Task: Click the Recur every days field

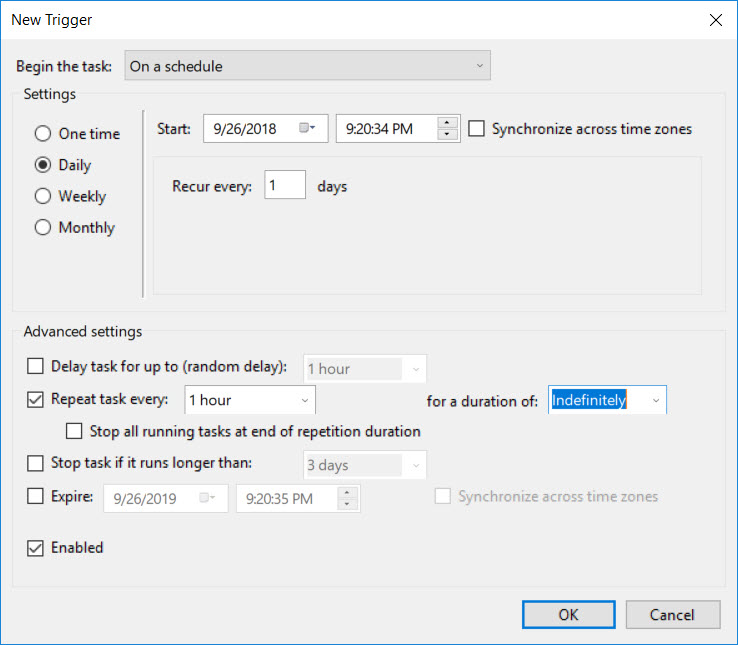Action: click(x=285, y=186)
